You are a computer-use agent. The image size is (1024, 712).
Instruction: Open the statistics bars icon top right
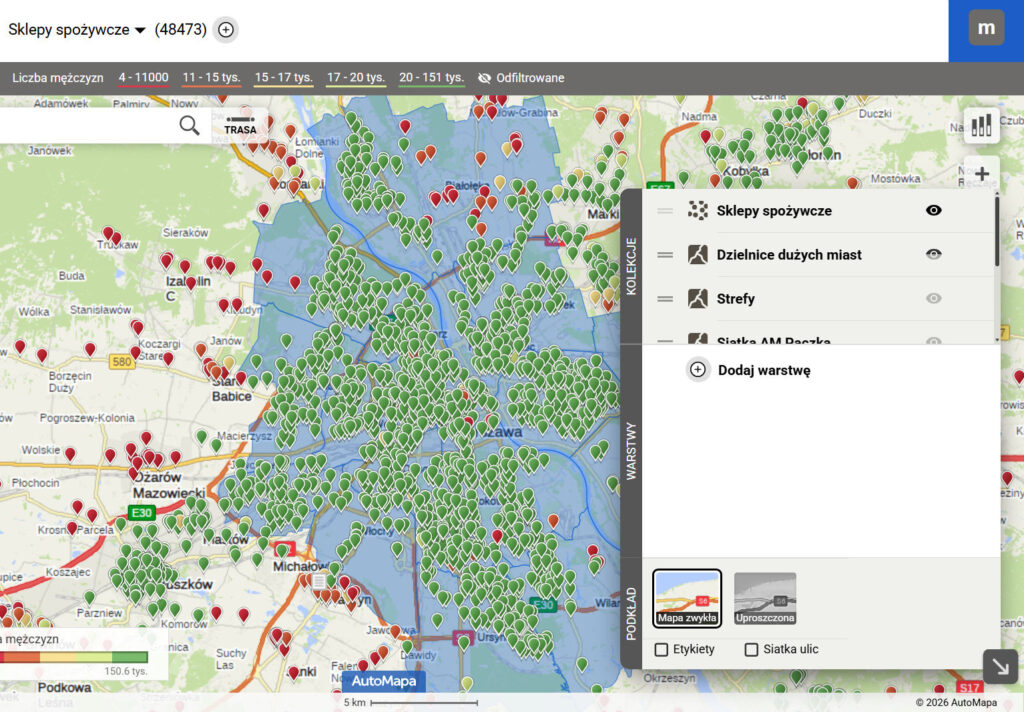[x=981, y=124]
